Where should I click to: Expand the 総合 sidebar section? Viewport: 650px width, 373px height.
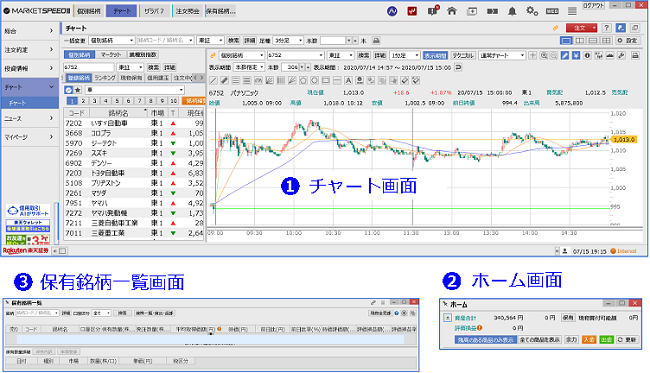pyautogui.click(x=29, y=31)
